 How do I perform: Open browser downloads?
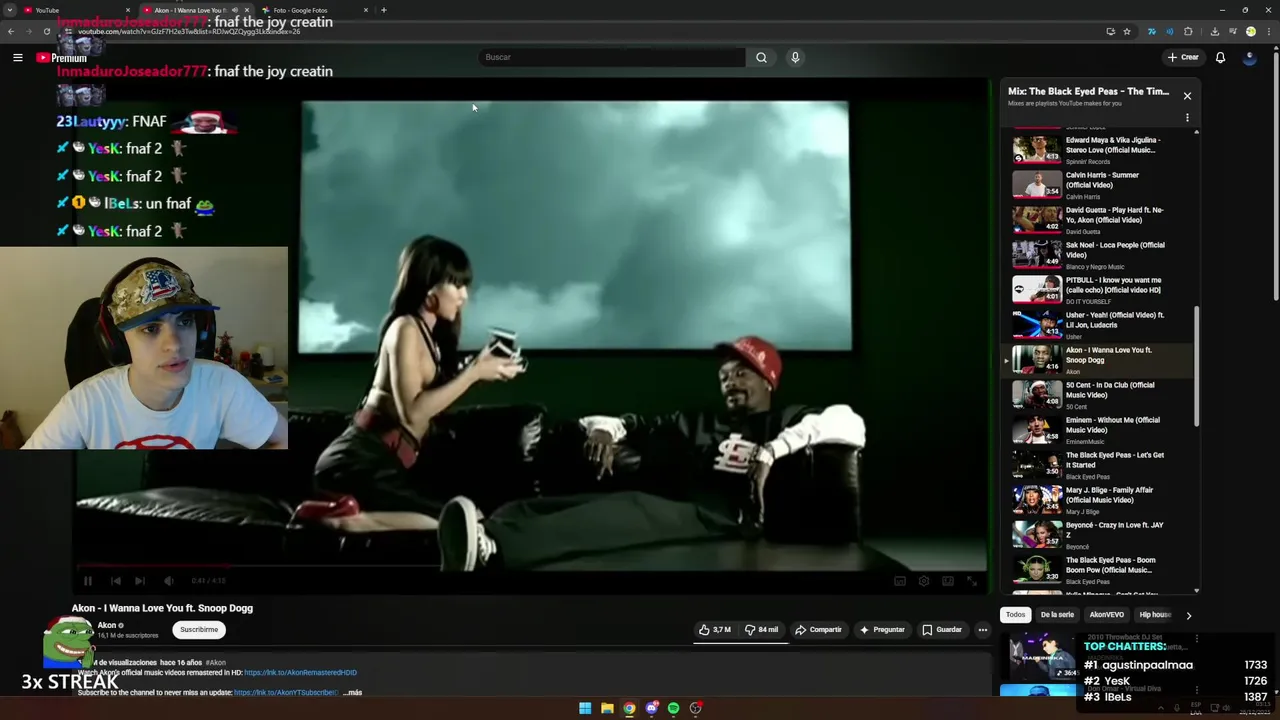[x=1214, y=31]
